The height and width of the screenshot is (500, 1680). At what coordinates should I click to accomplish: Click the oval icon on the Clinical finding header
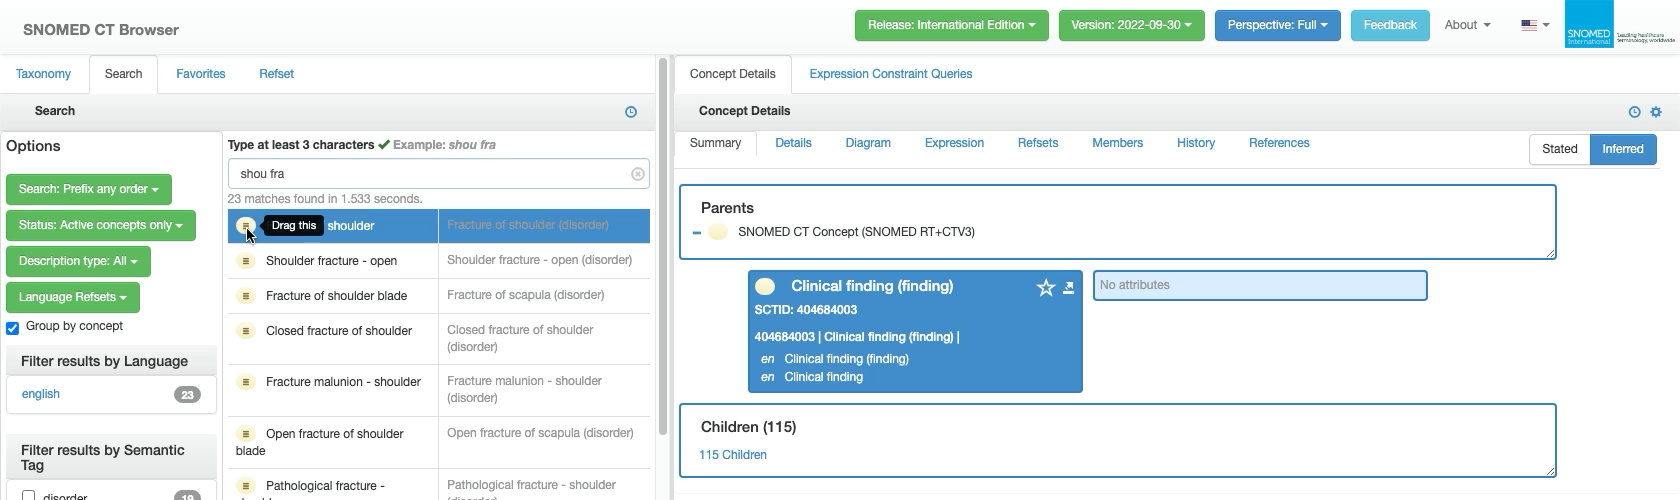click(765, 286)
